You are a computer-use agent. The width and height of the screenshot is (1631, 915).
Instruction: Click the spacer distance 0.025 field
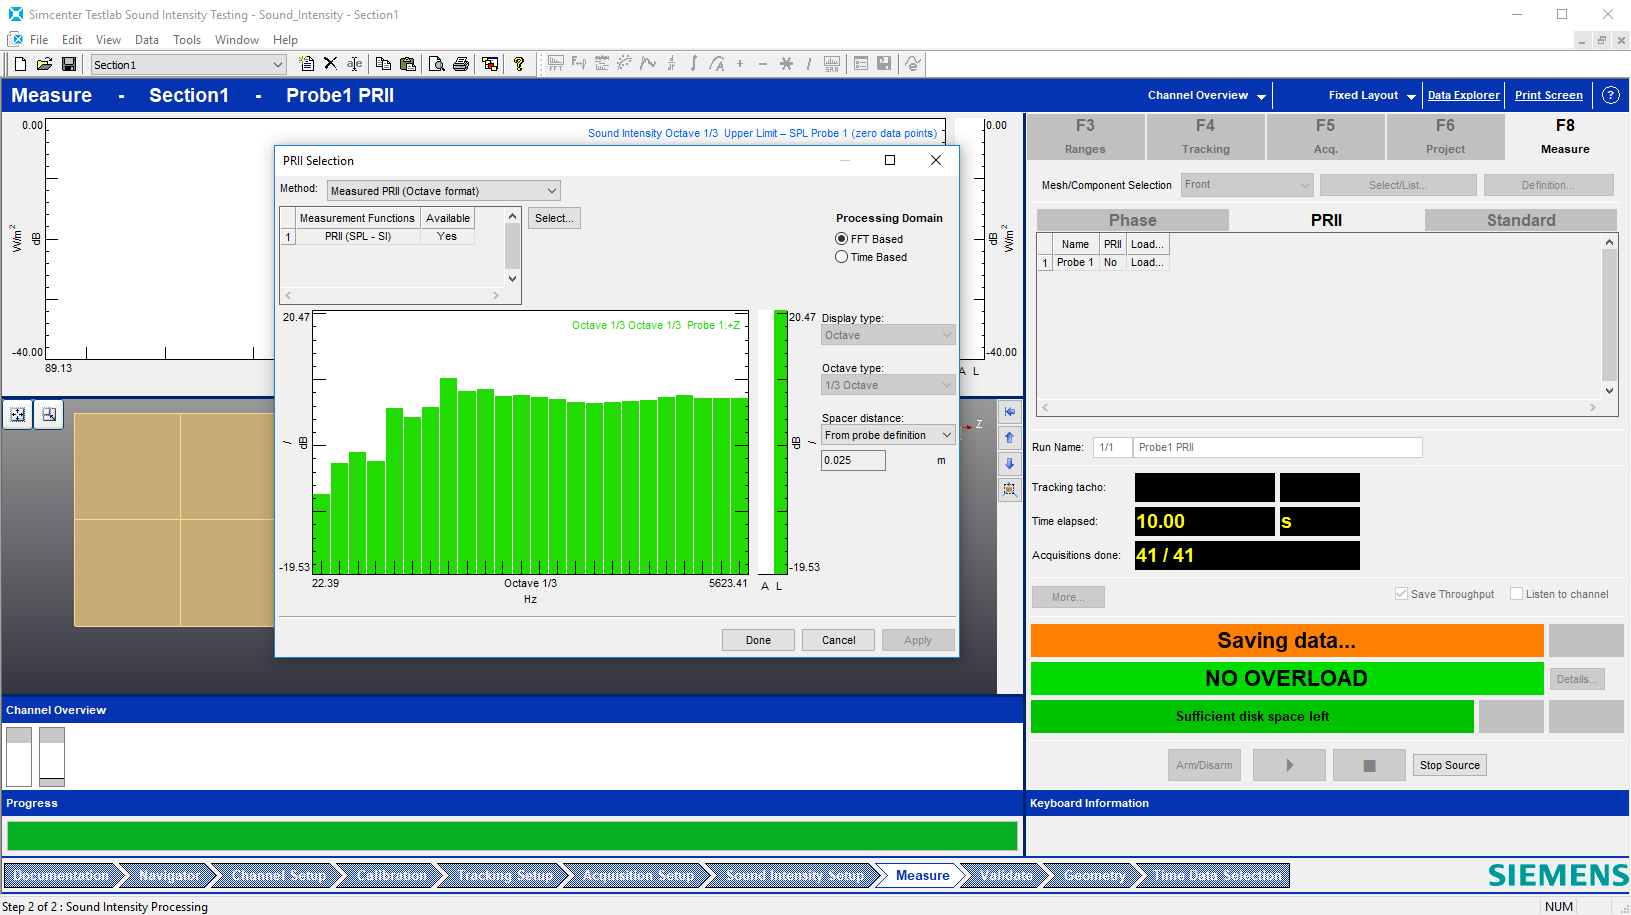tap(853, 460)
